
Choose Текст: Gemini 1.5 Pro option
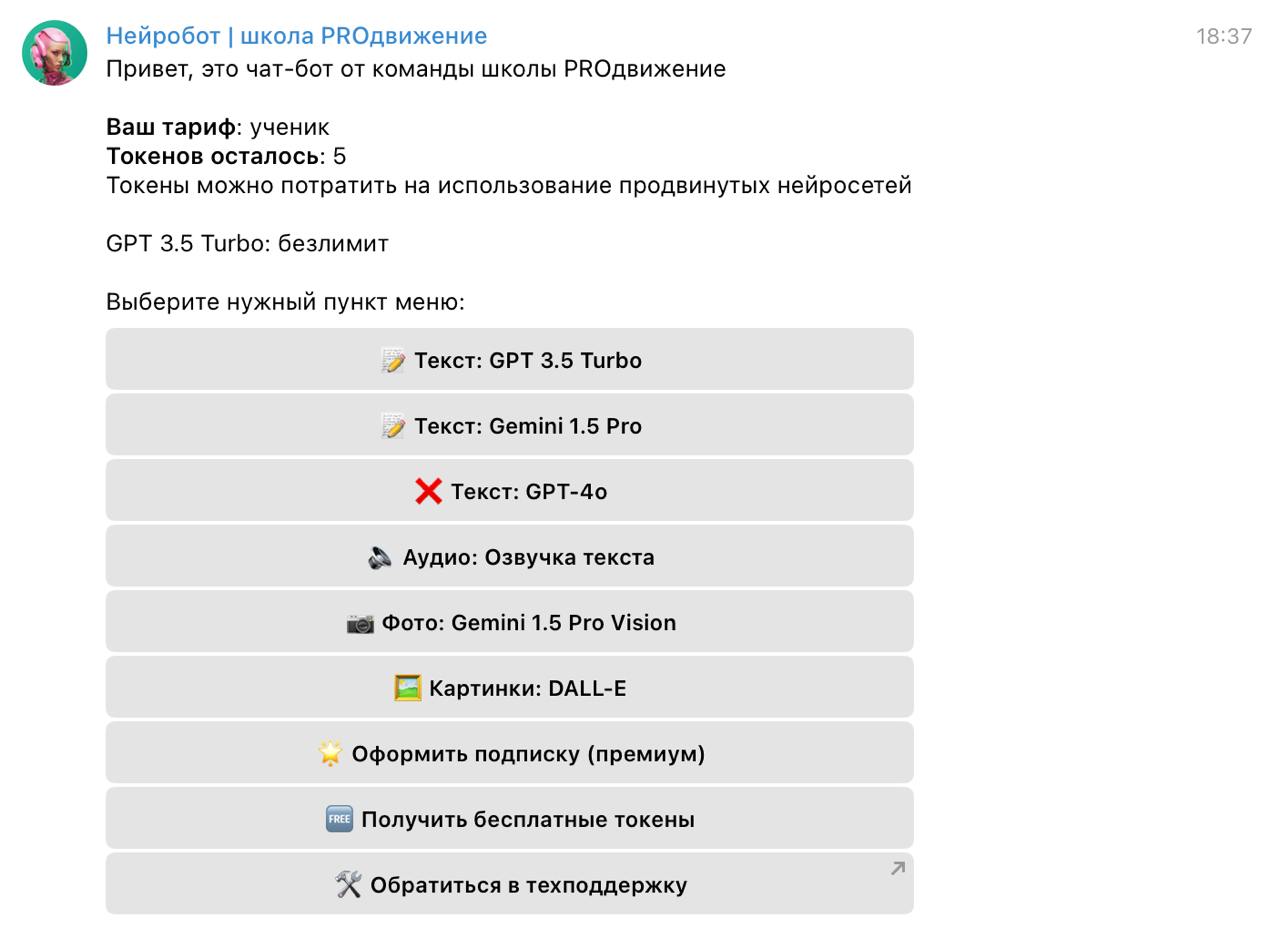pos(510,426)
